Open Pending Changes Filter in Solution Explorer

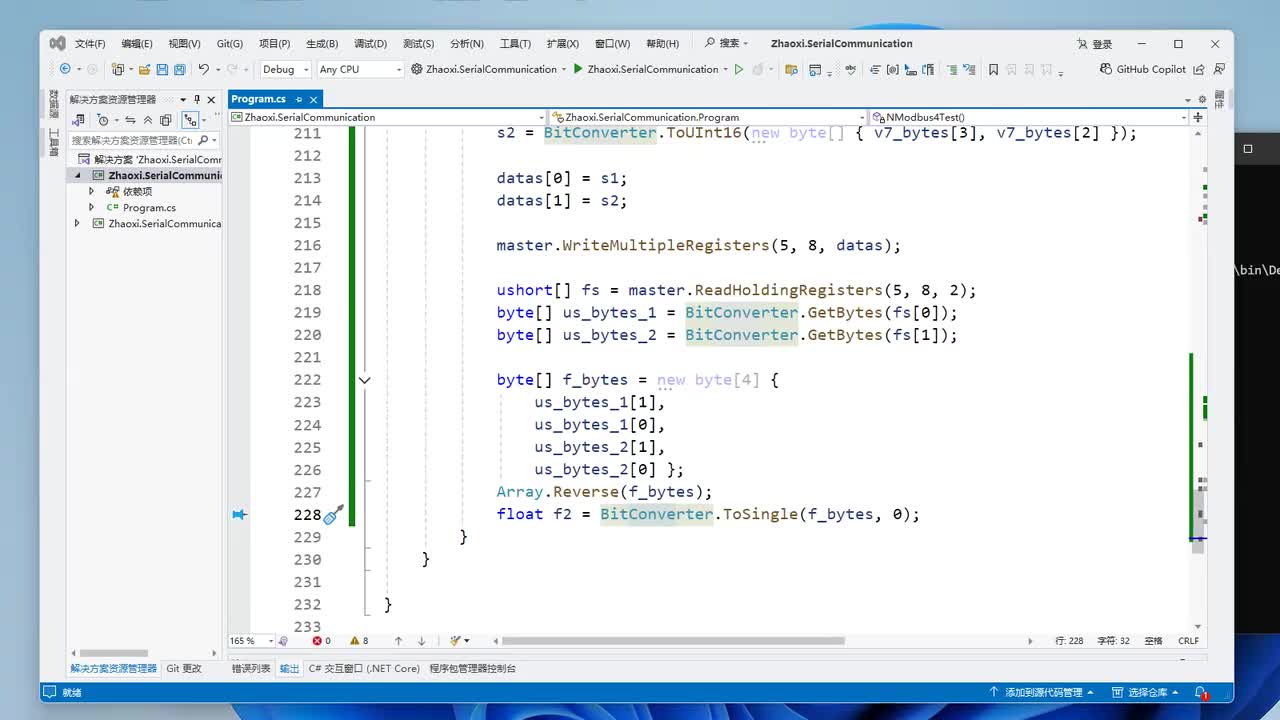click(102, 120)
